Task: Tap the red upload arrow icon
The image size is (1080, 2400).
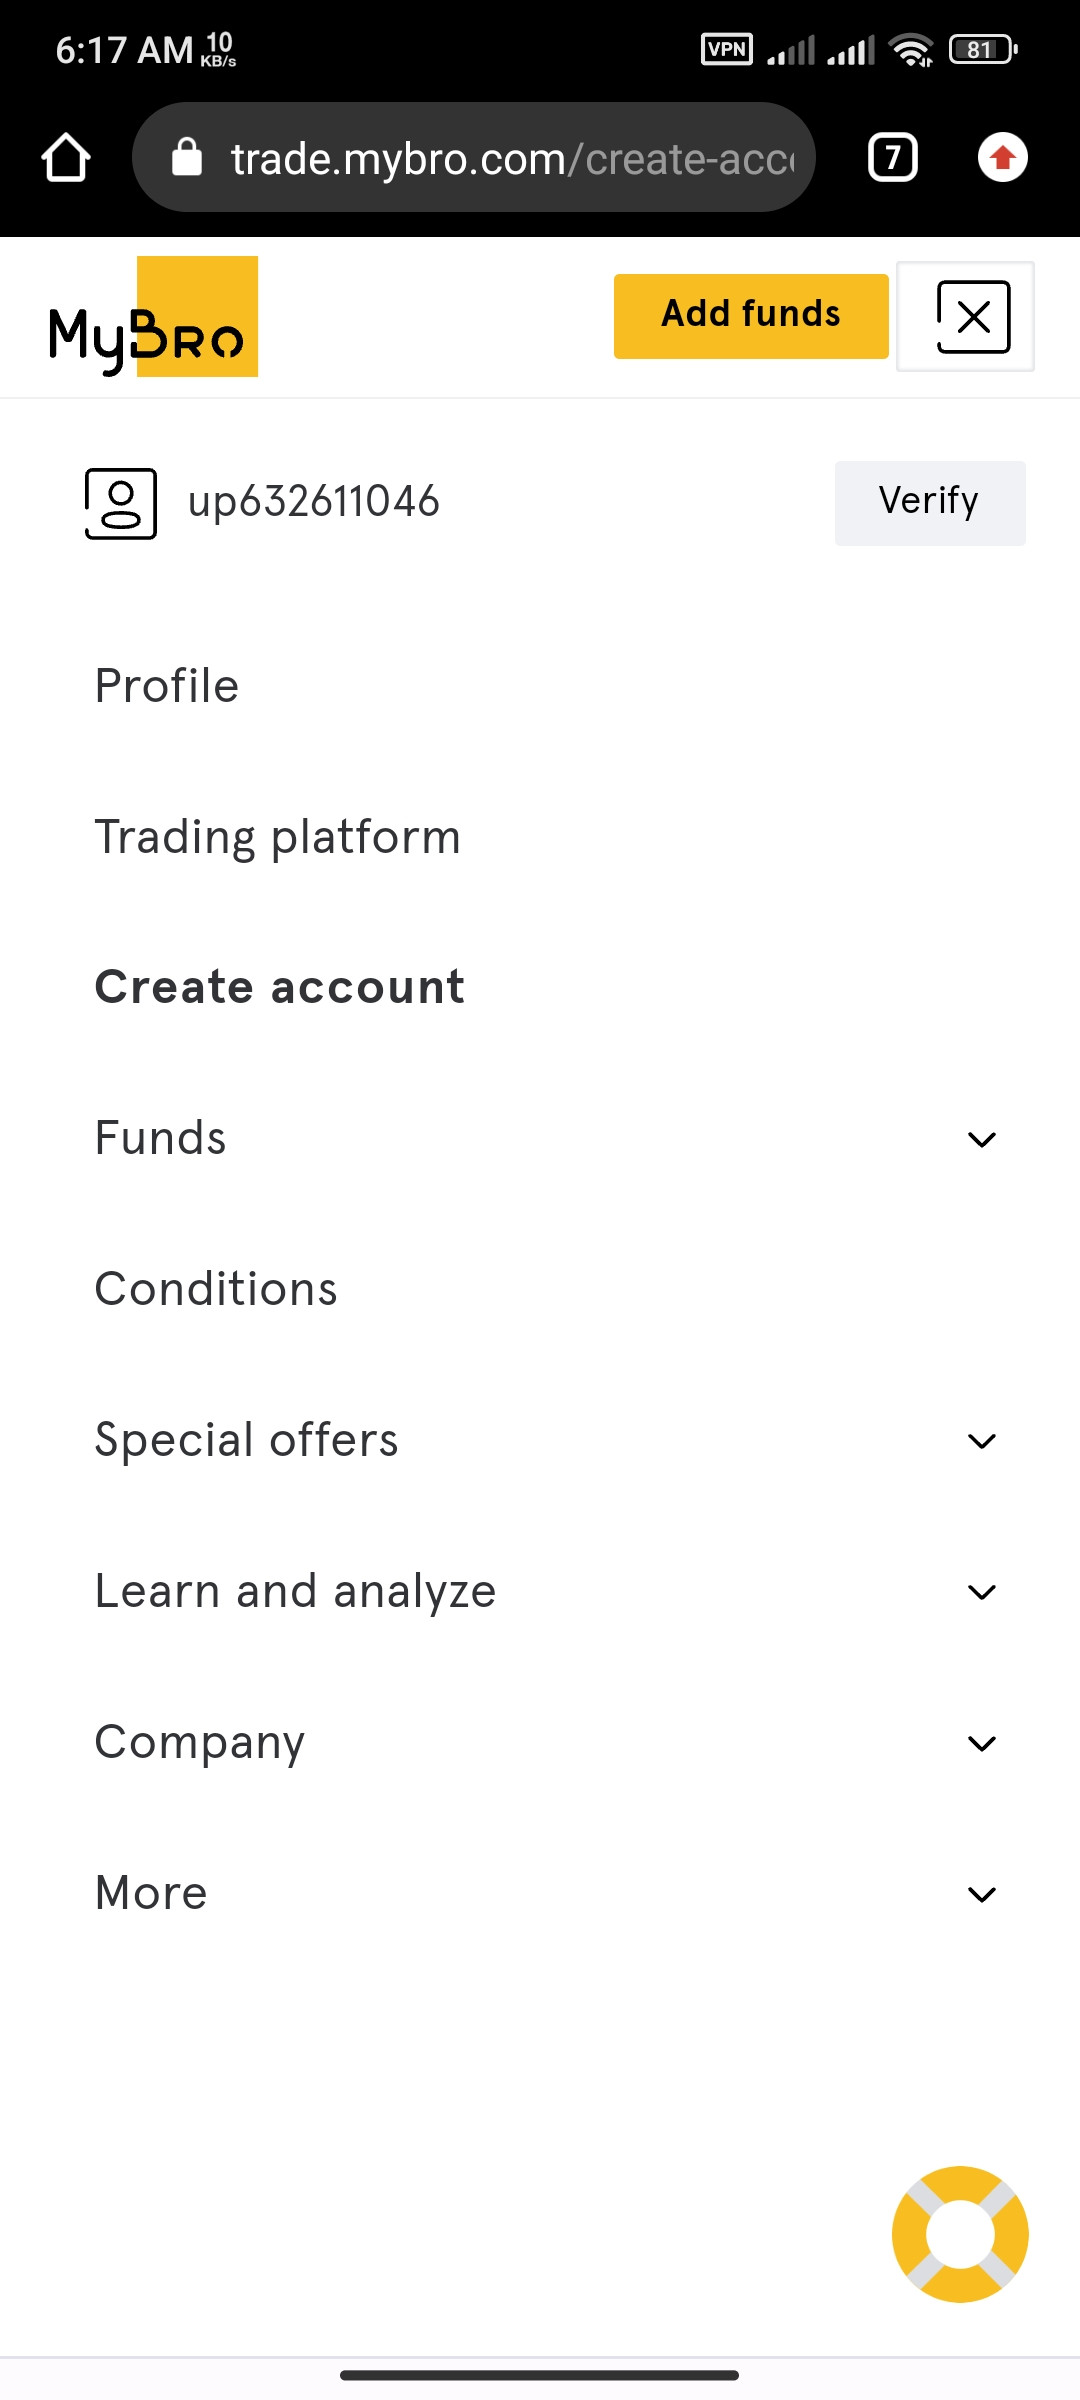Action: 1002,158
